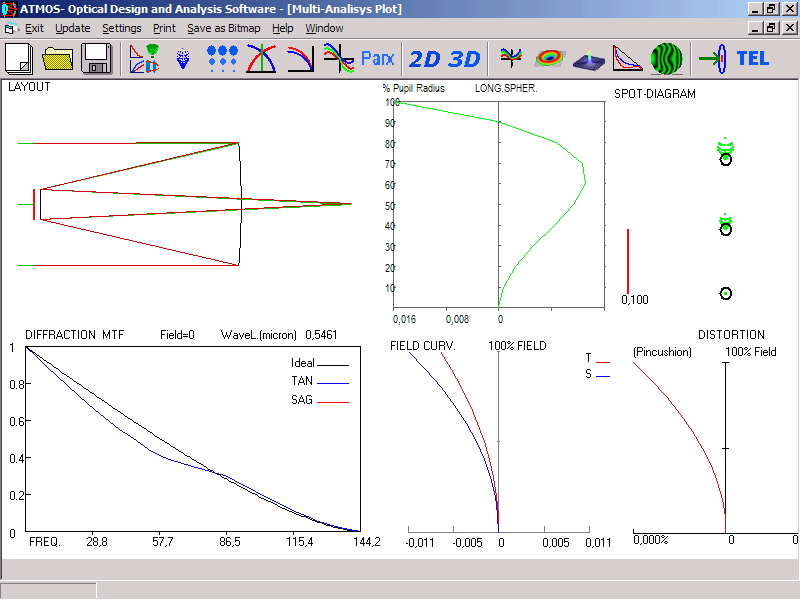
Task: Click the new document icon
Action: 21,58
